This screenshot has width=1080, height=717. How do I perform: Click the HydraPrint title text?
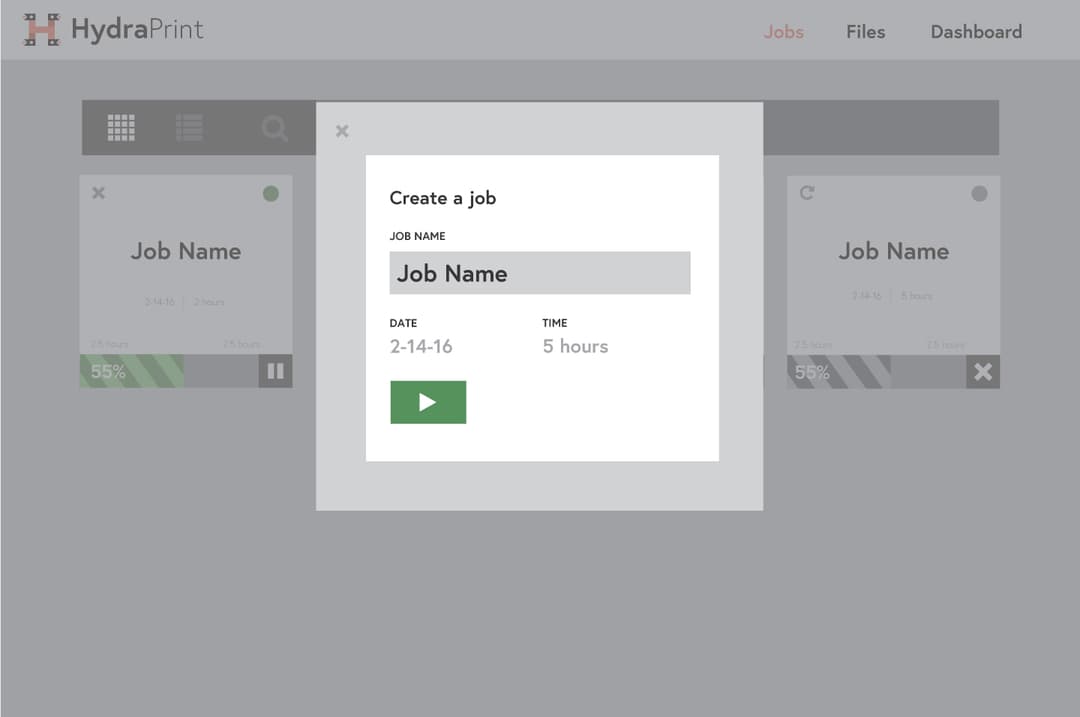point(137,30)
